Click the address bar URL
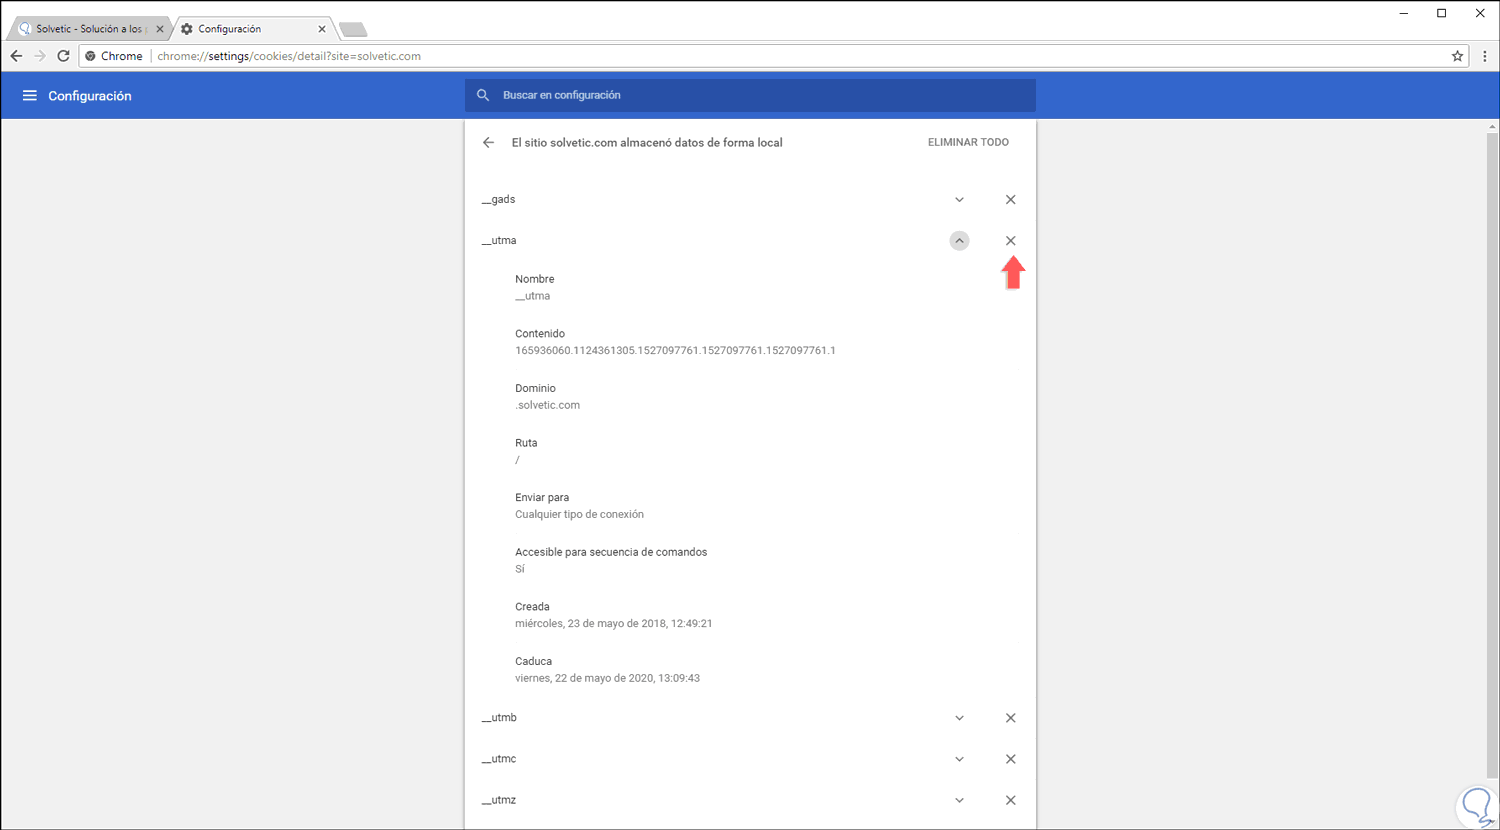1500x830 pixels. tap(289, 56)
